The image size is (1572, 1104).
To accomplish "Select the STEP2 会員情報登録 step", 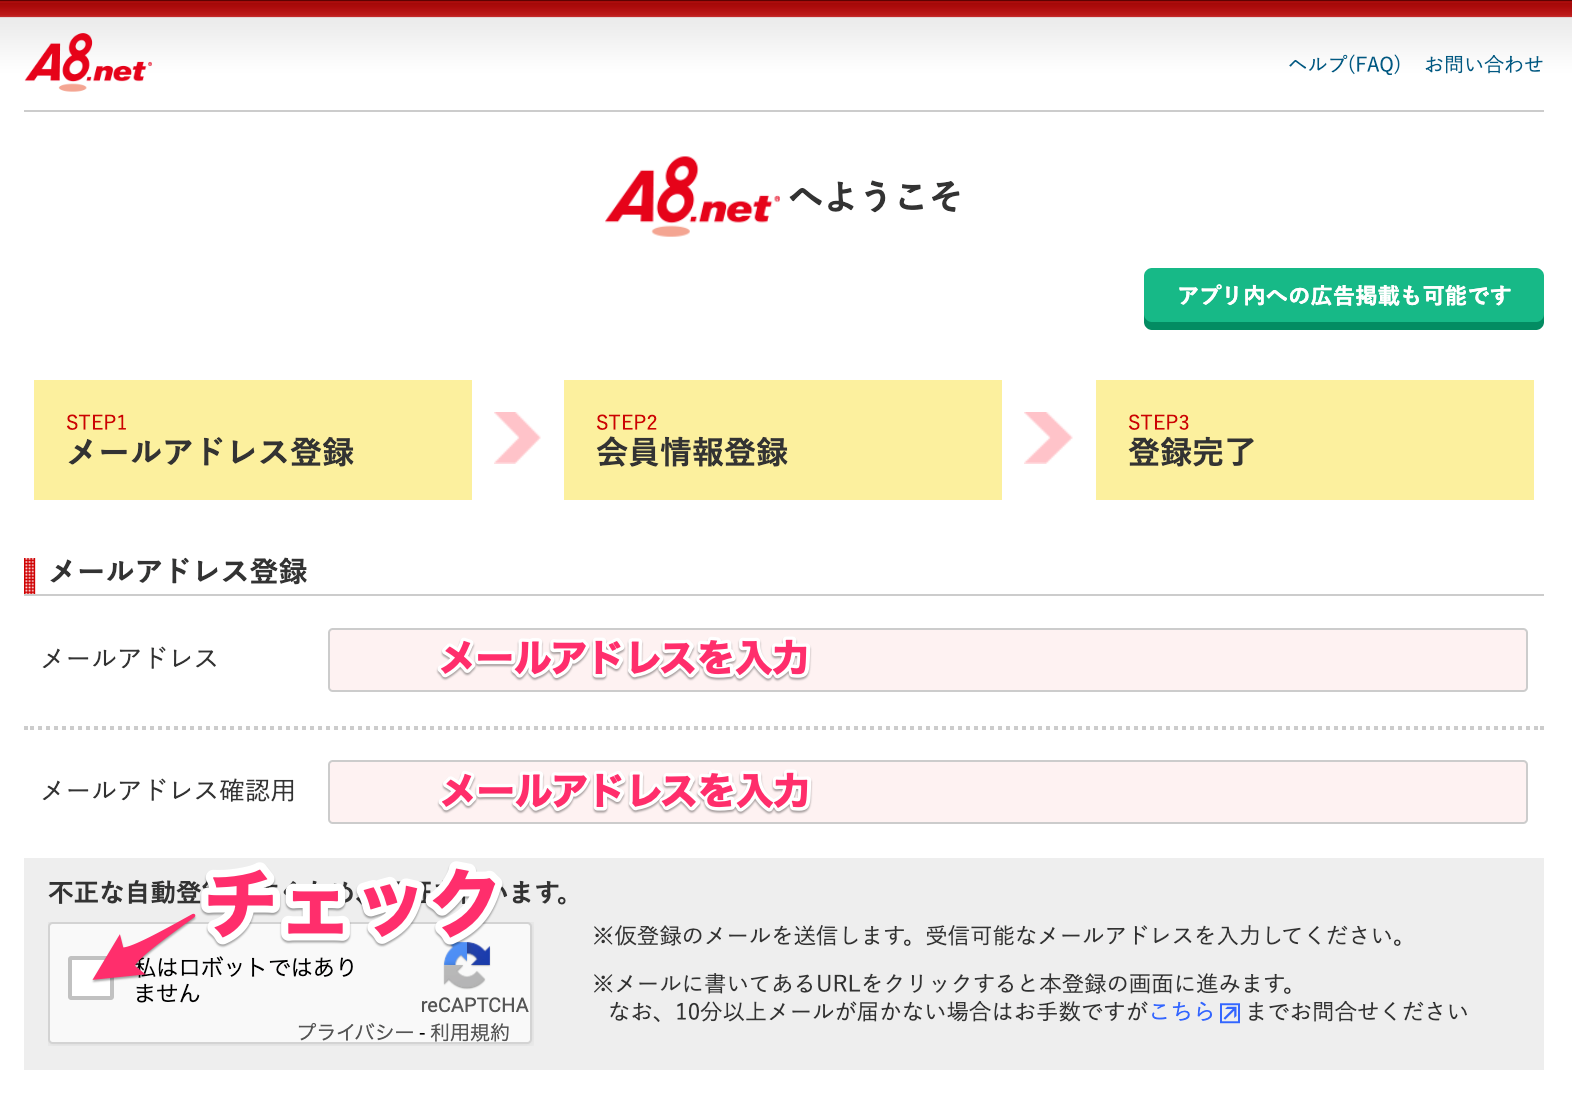I will pyautogui.click(x=783, y=440).
